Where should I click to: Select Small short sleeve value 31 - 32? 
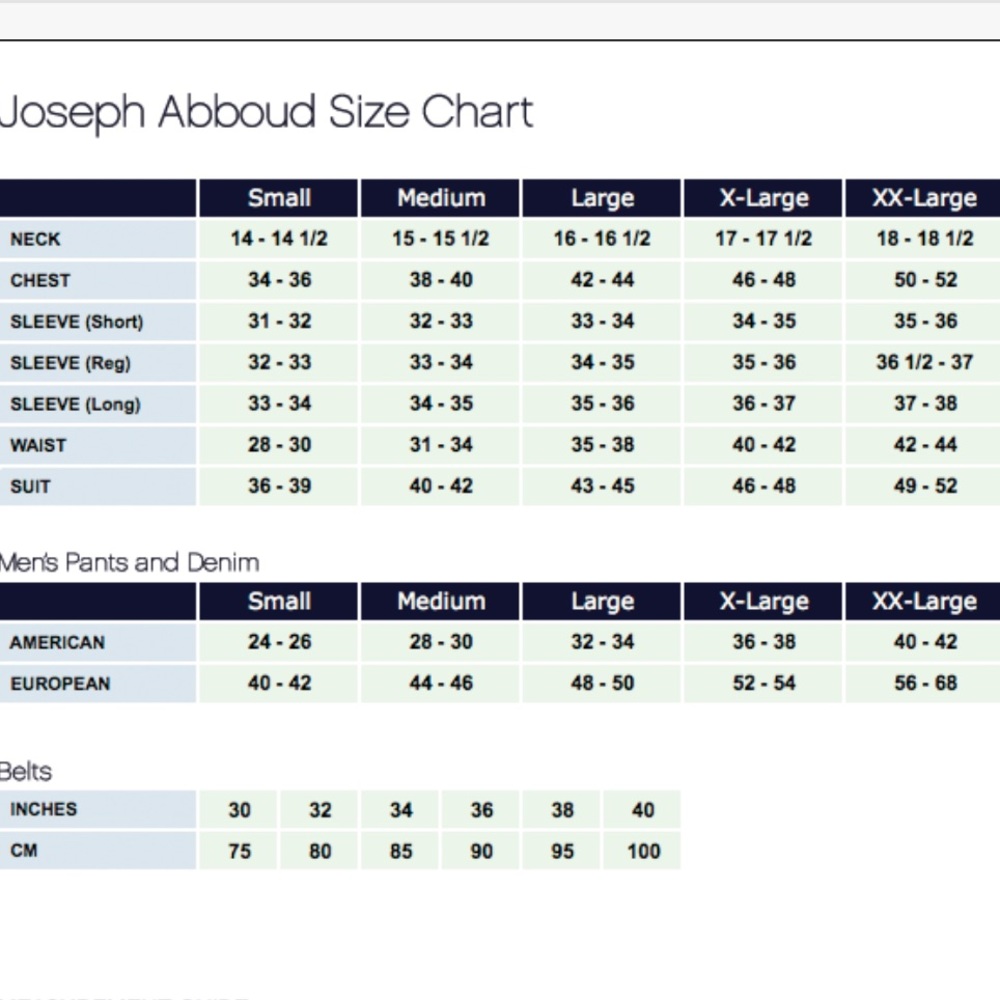point(279,321)
